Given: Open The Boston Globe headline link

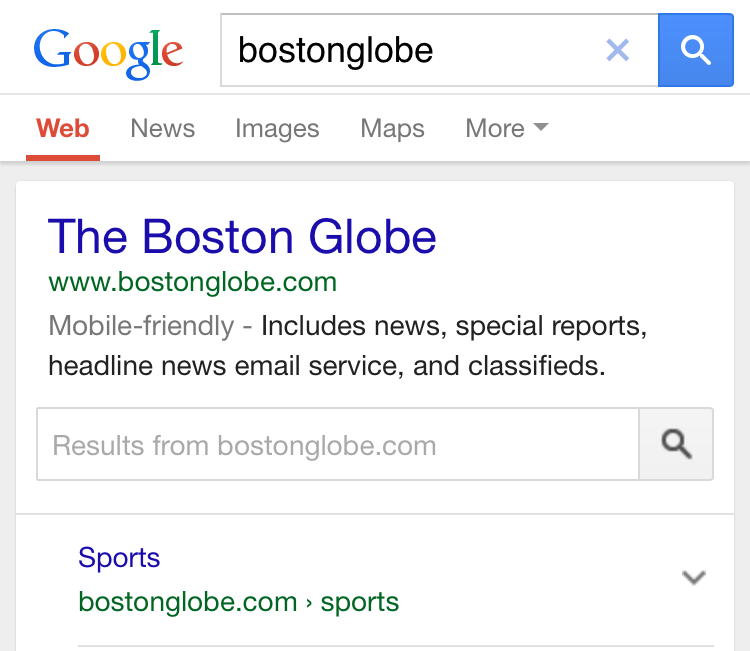Looking at the screenshot, I should pyautogui.click(x=242, y=237).
